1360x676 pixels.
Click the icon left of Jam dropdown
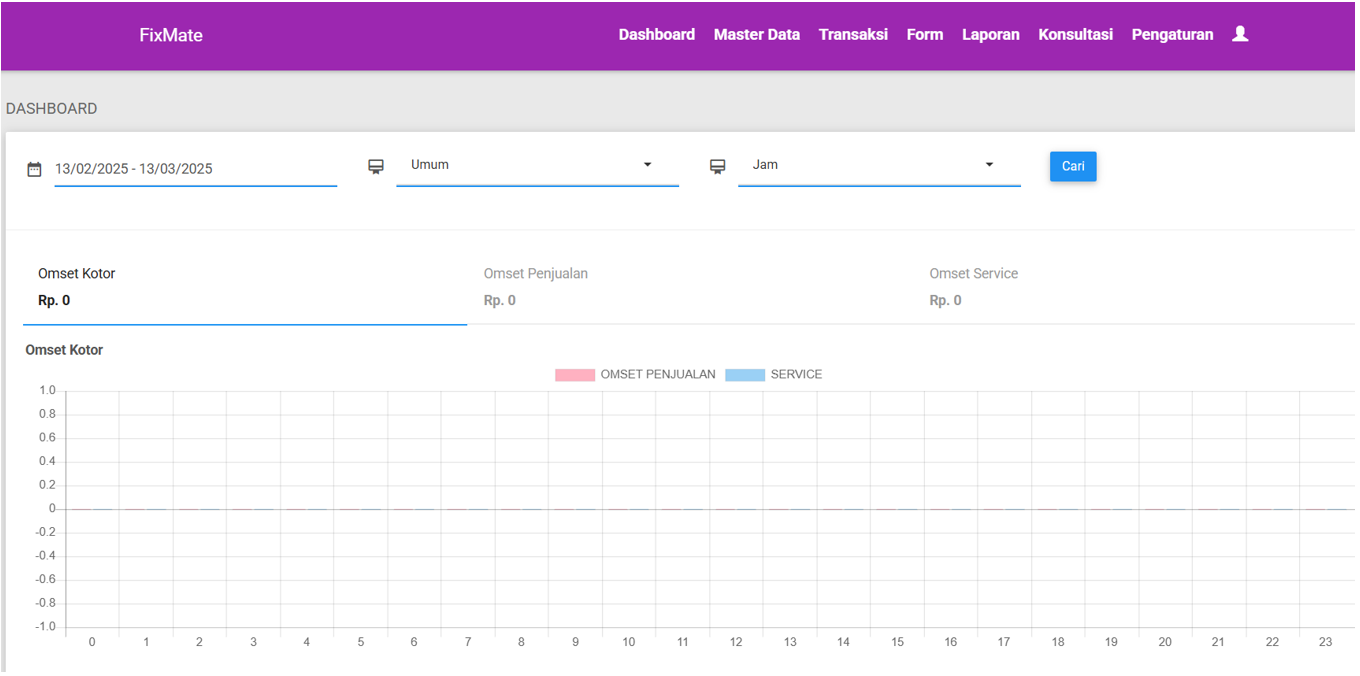click(x=717, y=166)
